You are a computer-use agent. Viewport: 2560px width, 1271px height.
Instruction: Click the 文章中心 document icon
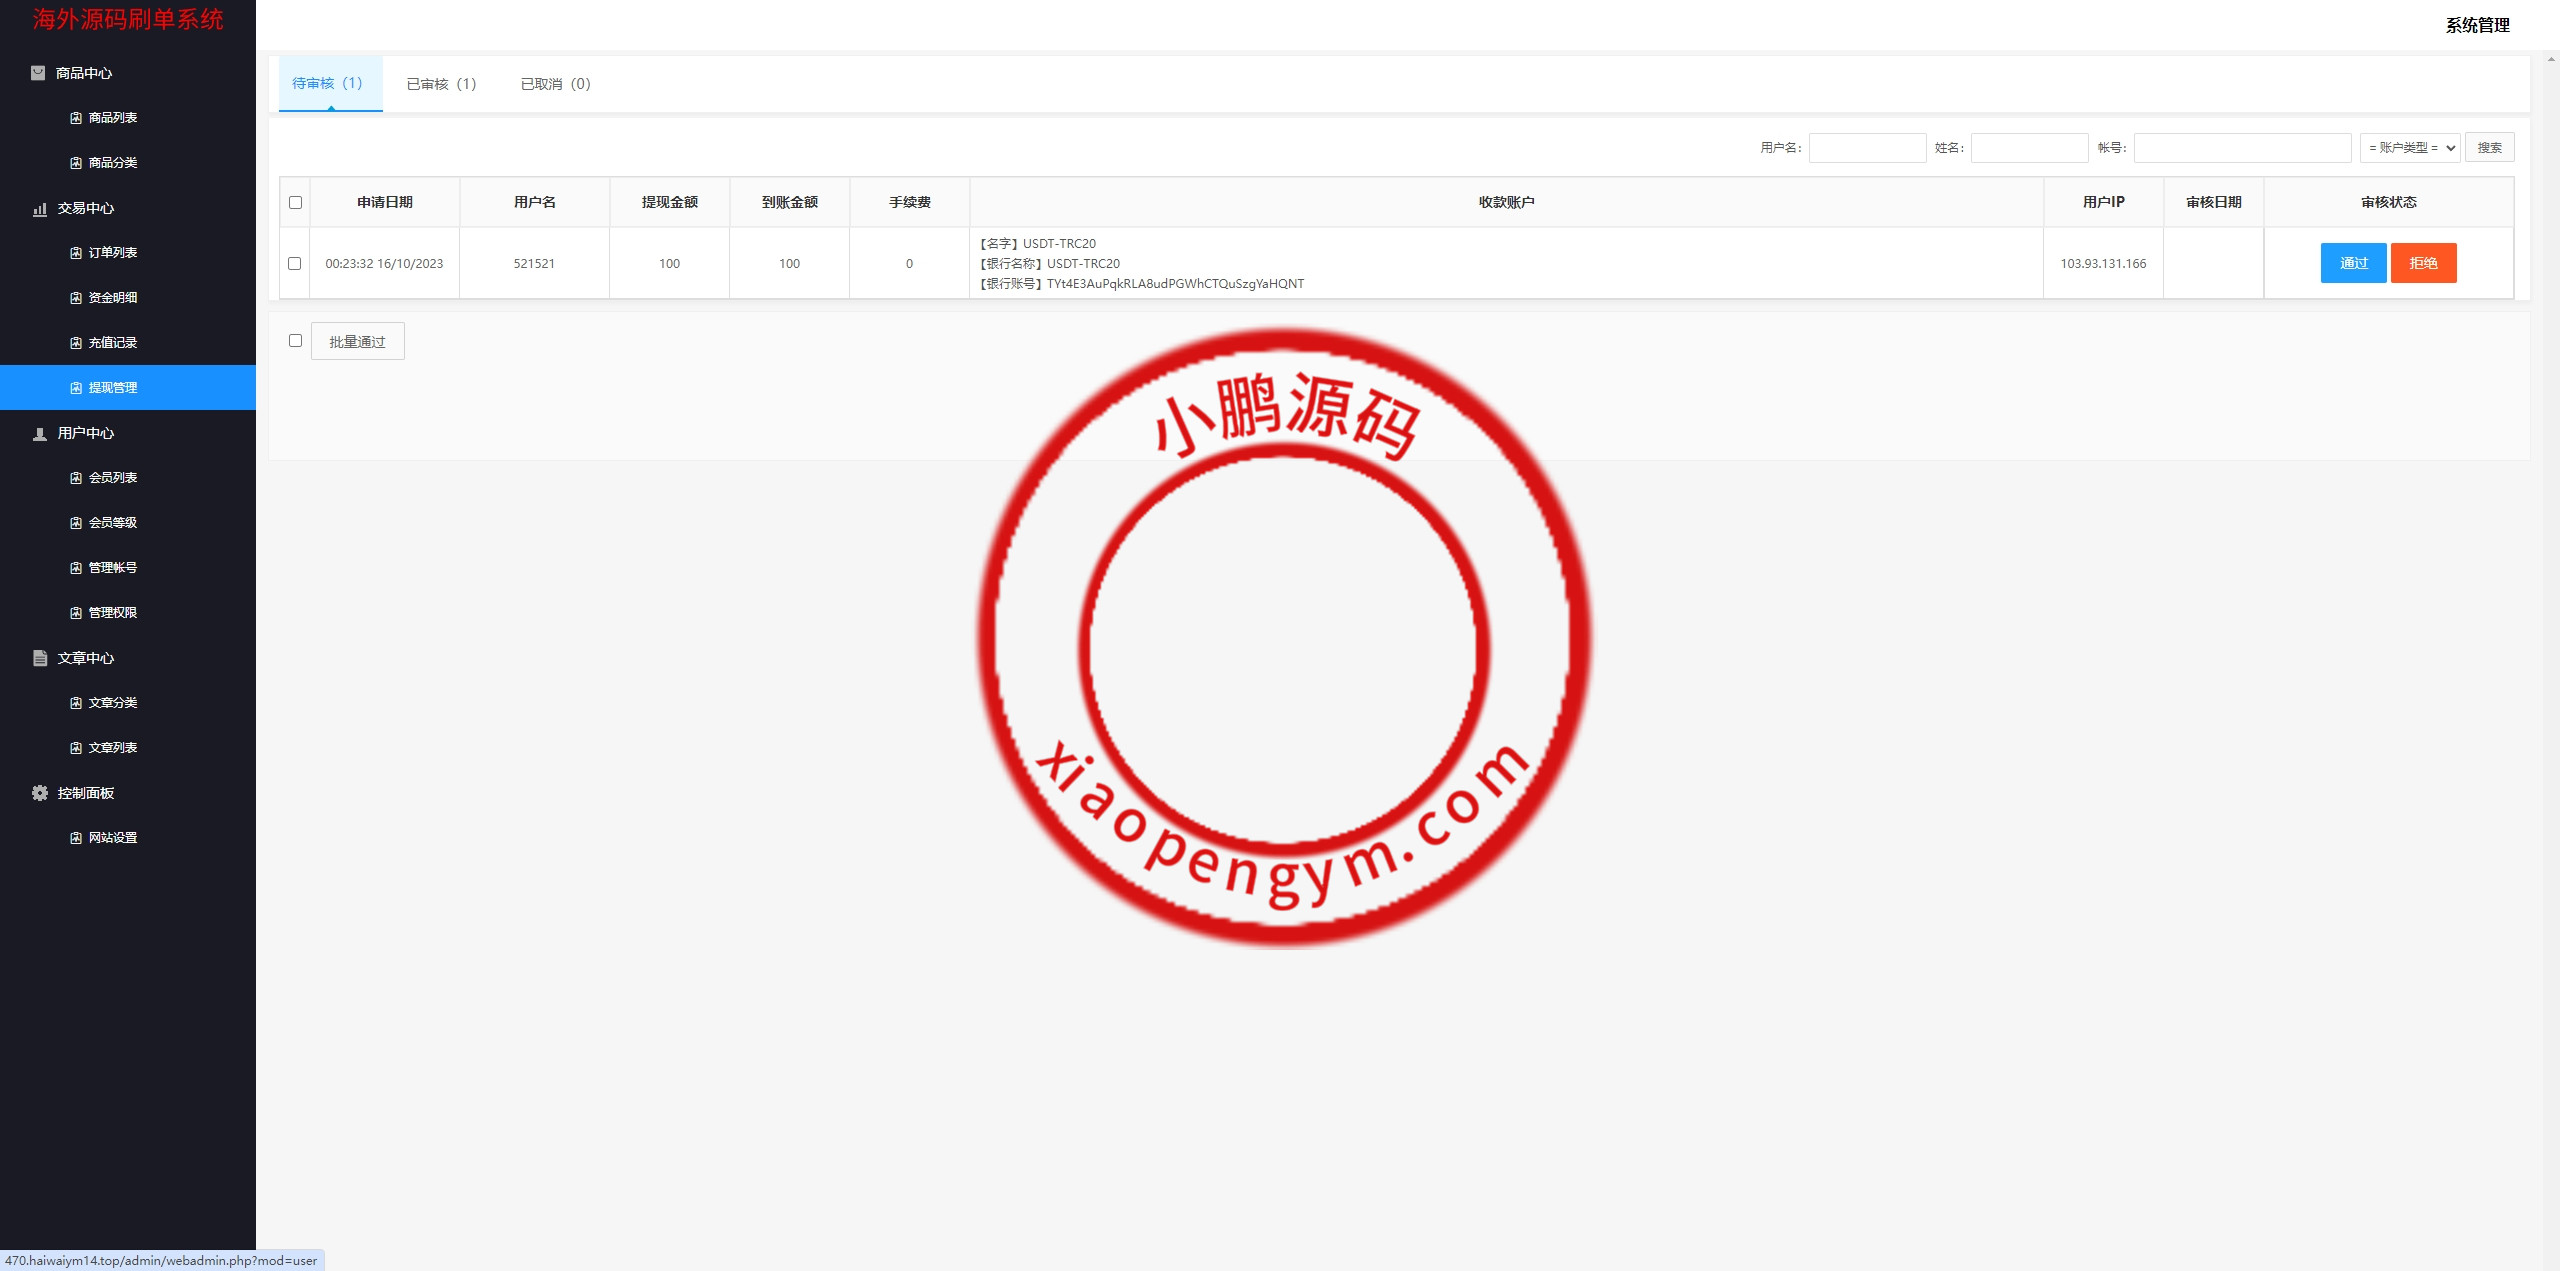40,658
